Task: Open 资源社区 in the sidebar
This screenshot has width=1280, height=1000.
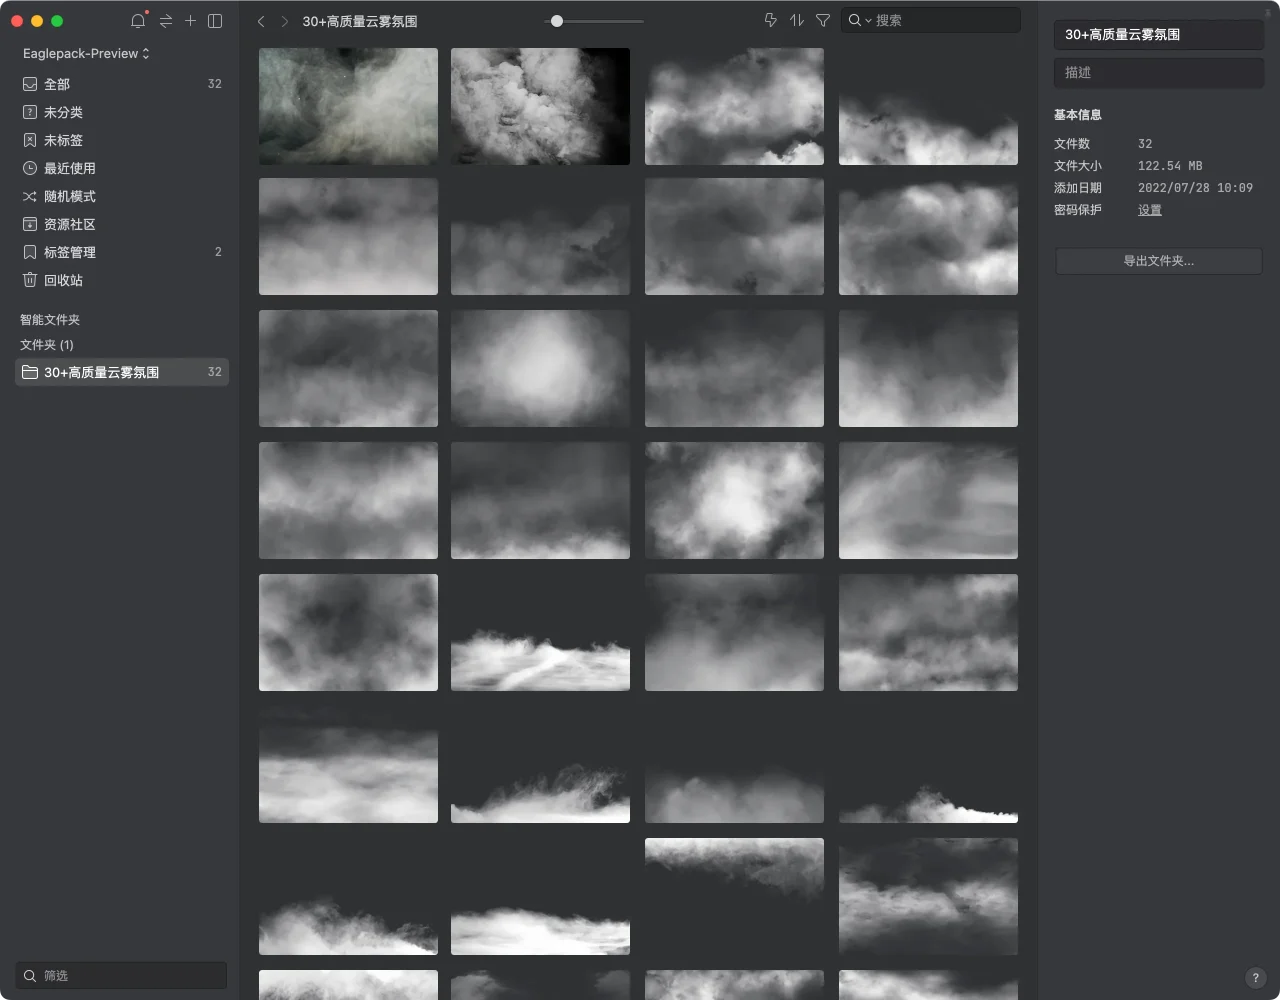Action: pyautogui.click(x=122, y=224)
